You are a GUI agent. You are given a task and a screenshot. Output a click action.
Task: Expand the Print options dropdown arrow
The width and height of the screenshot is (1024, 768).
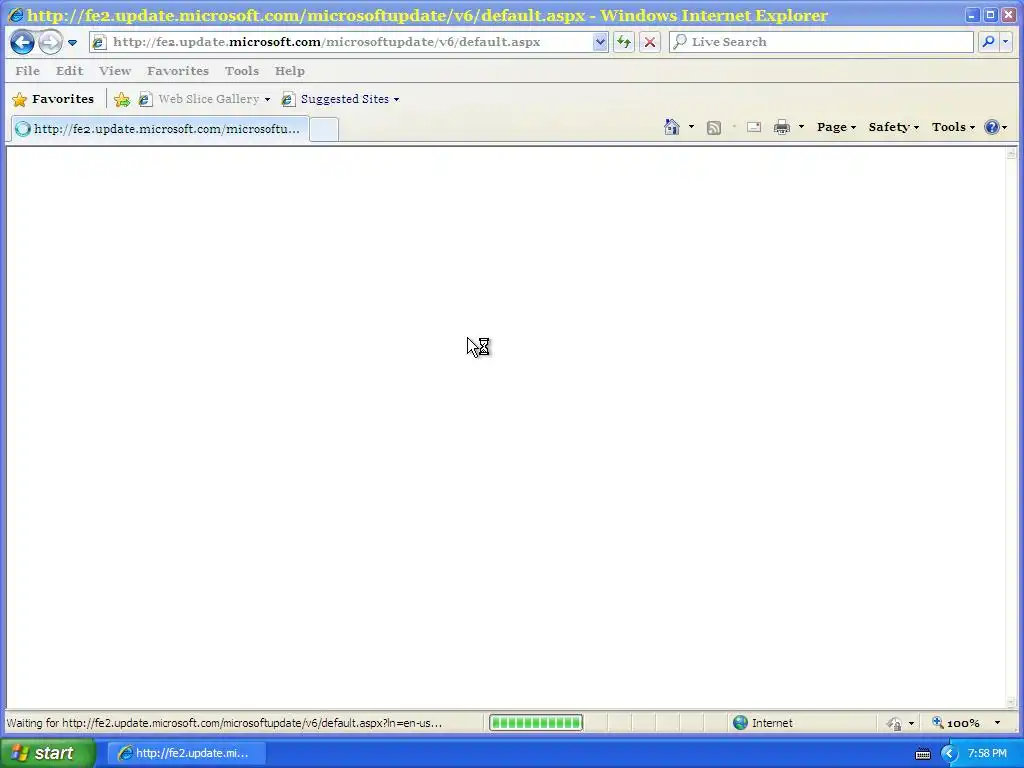point(801,127)
